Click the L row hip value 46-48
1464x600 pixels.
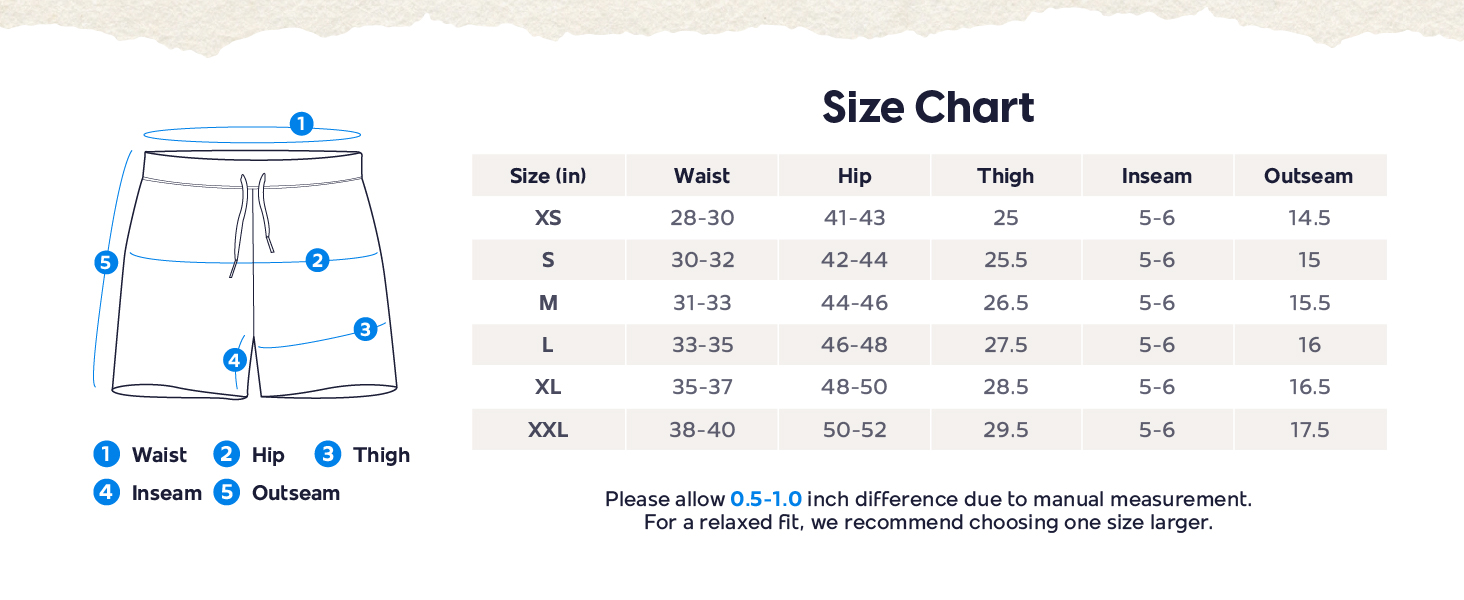click(x=854, y=345)
